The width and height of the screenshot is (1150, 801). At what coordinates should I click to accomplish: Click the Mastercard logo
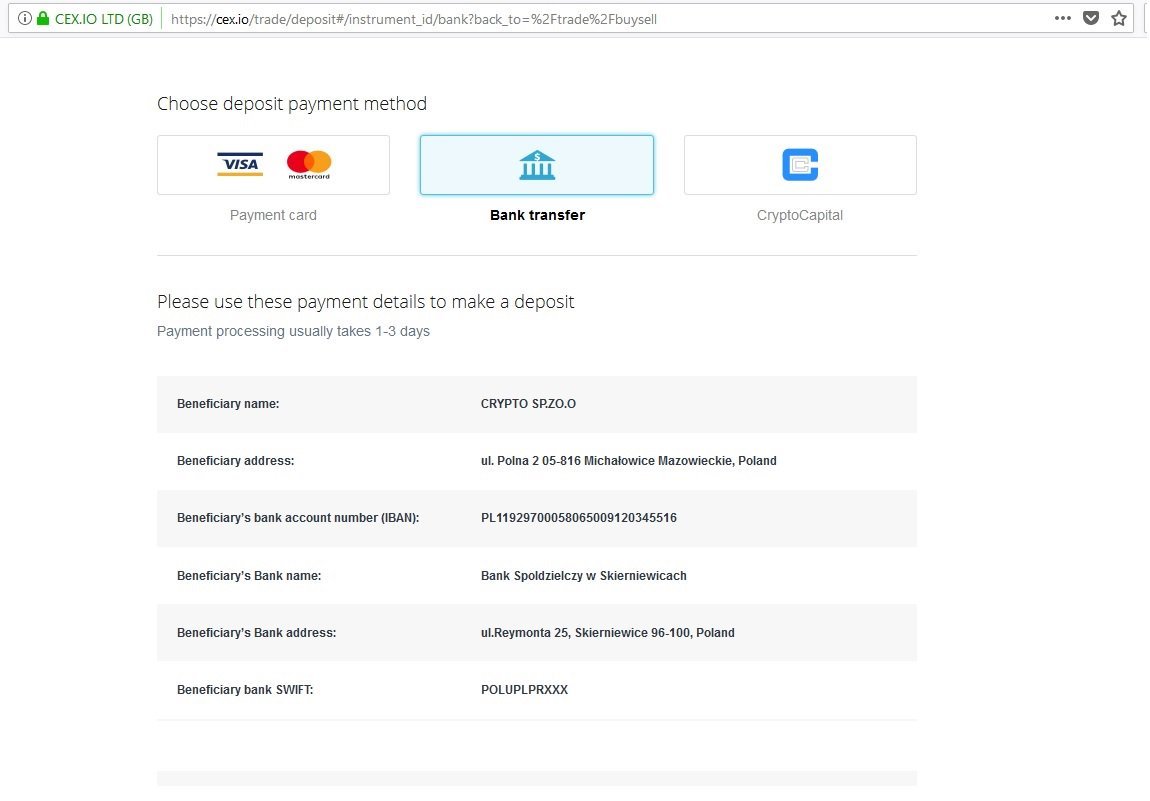point(309,164)
